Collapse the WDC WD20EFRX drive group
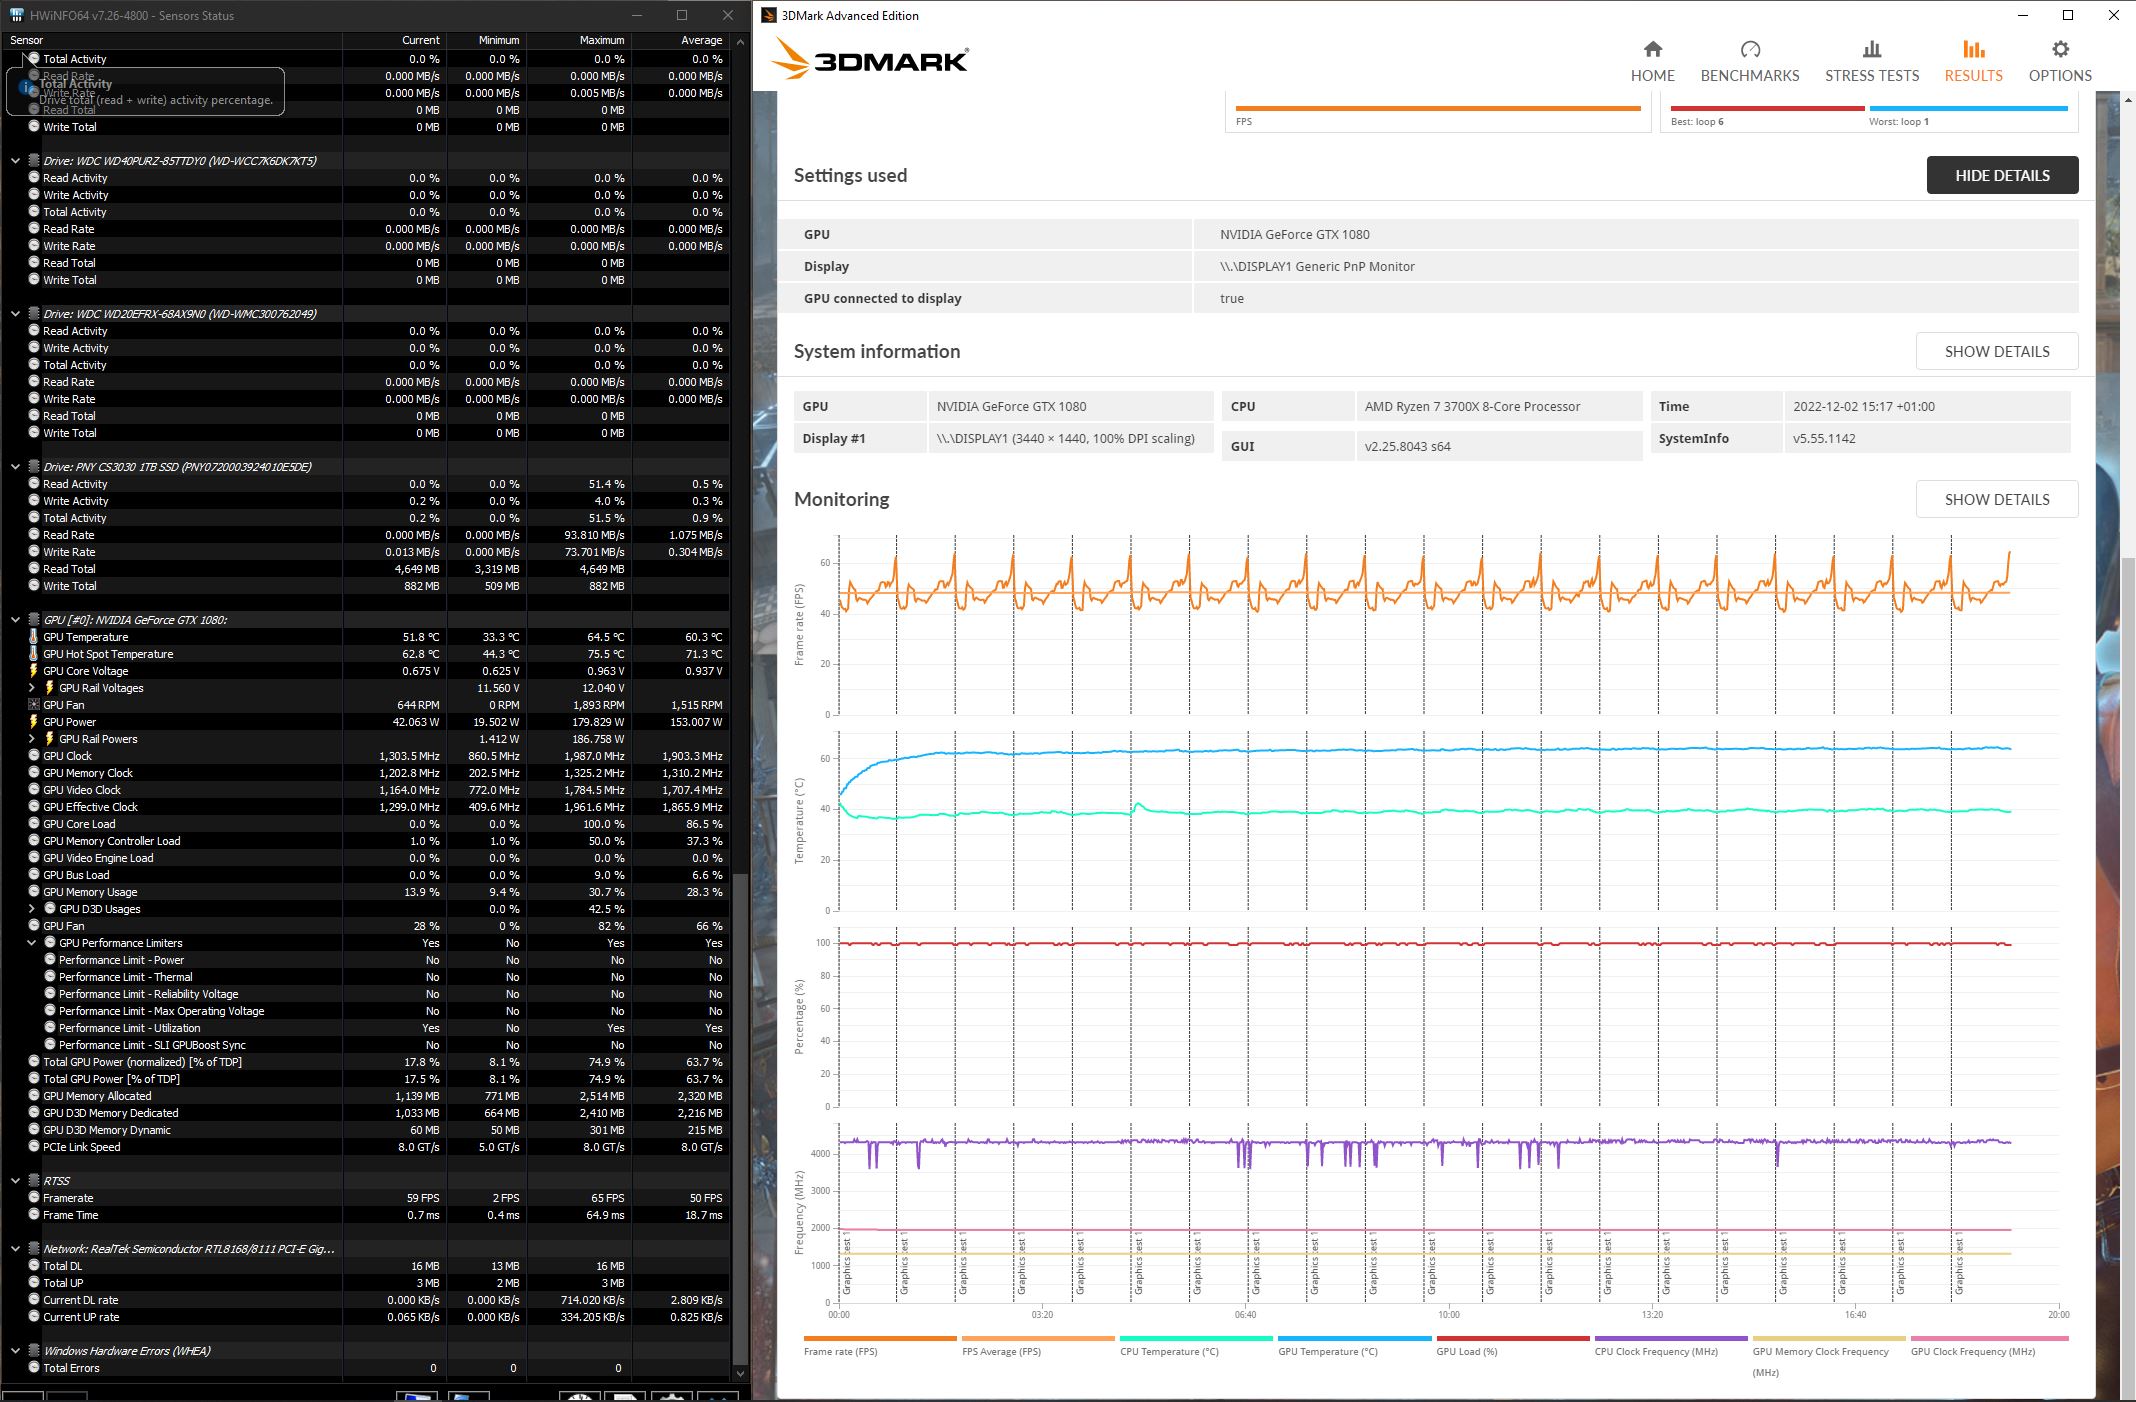 (15, 313)
